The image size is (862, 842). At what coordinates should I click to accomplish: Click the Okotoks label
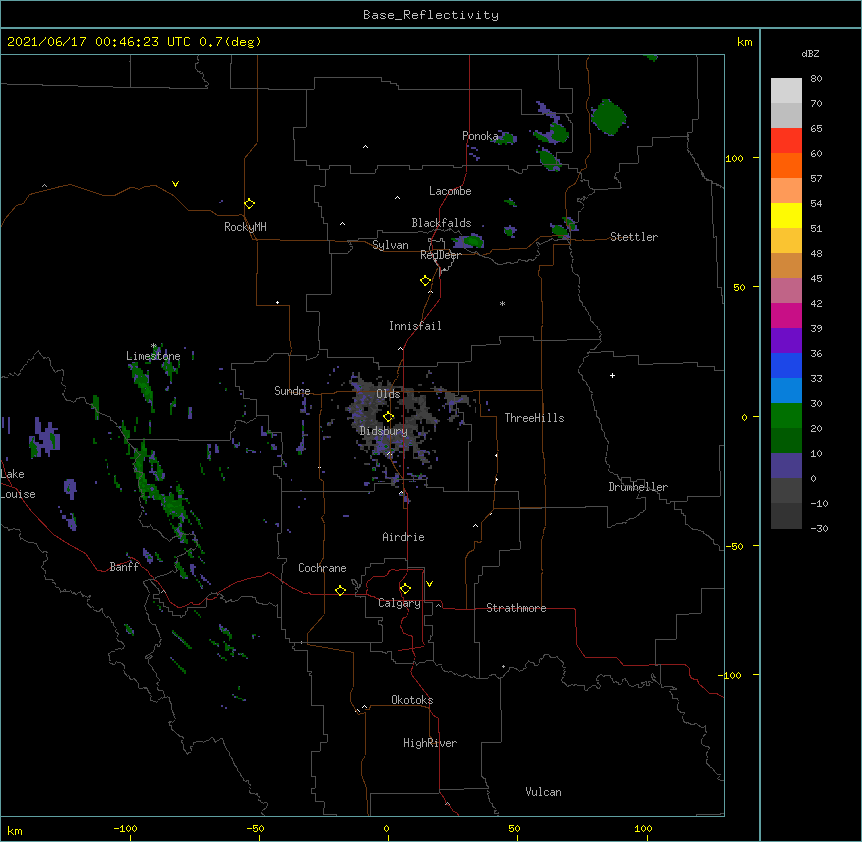412,700
